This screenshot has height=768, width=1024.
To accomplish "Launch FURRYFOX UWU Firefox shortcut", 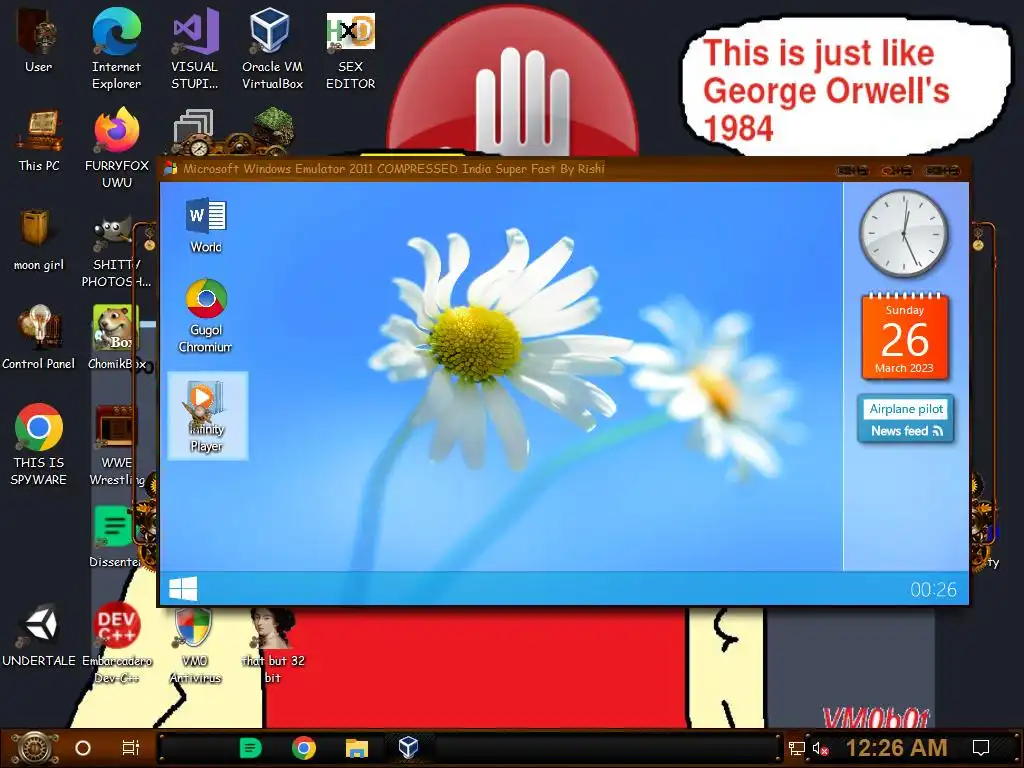I will click(117, 148).
